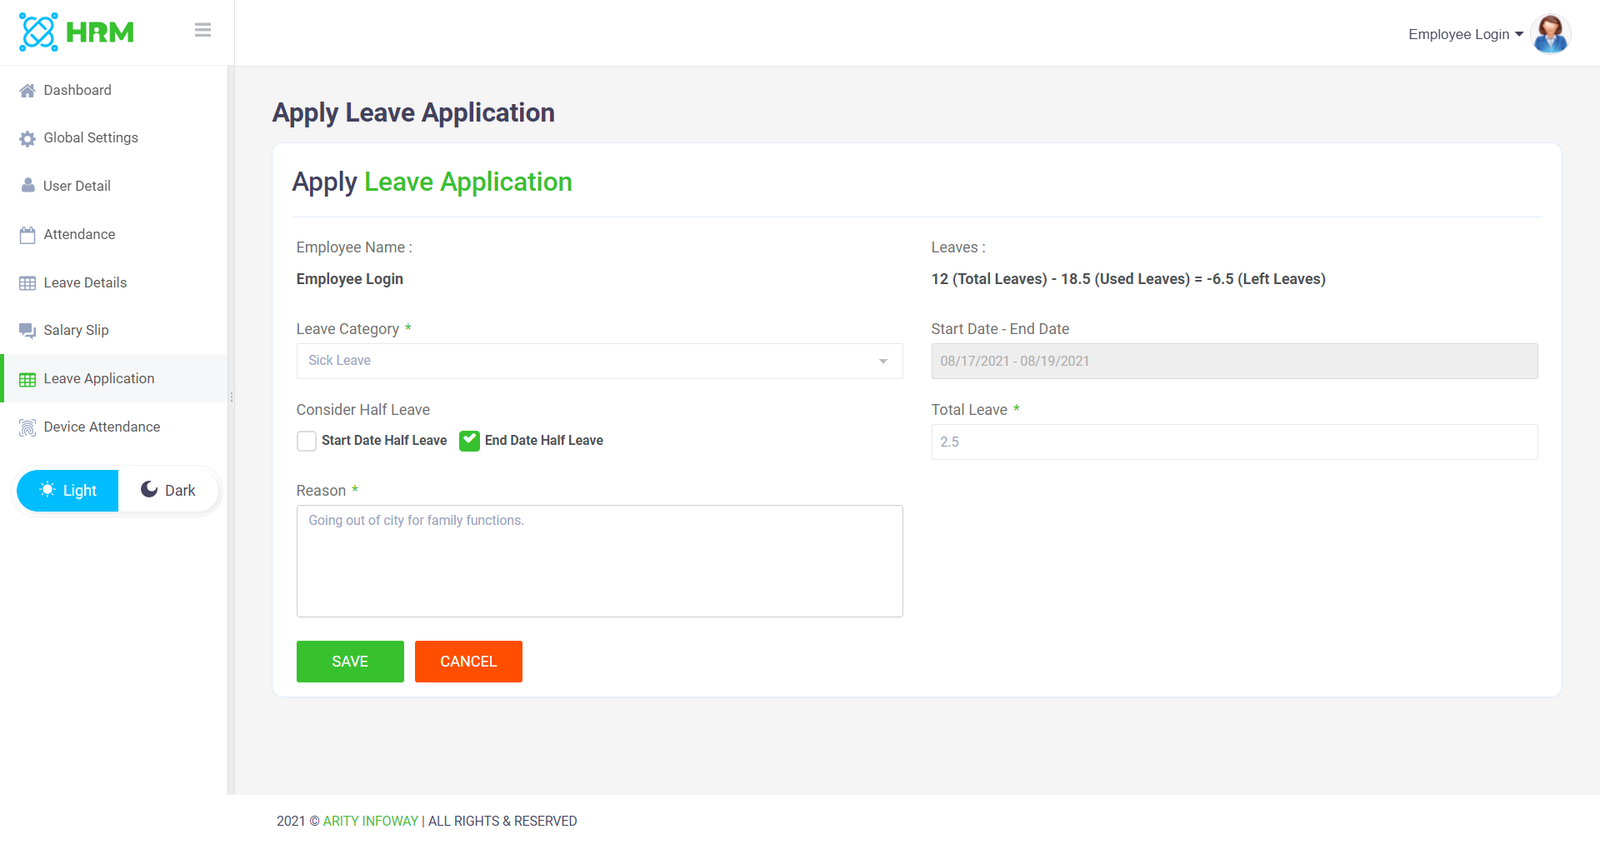Toggle the hamburger sidebar menu icon
The height and width of the screenshot is (849, 1600).
tap(203, 30)
